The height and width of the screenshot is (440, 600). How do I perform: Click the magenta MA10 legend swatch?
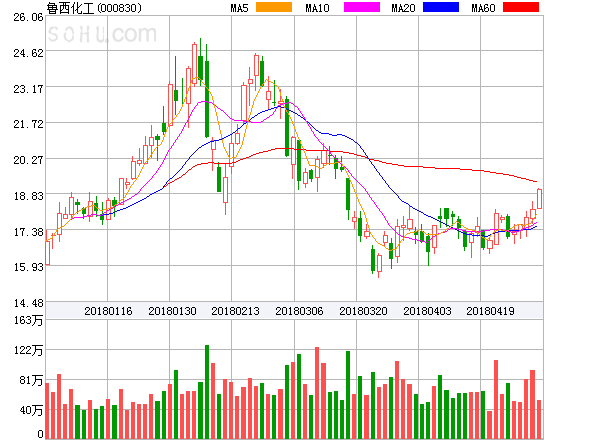point(362,7)
